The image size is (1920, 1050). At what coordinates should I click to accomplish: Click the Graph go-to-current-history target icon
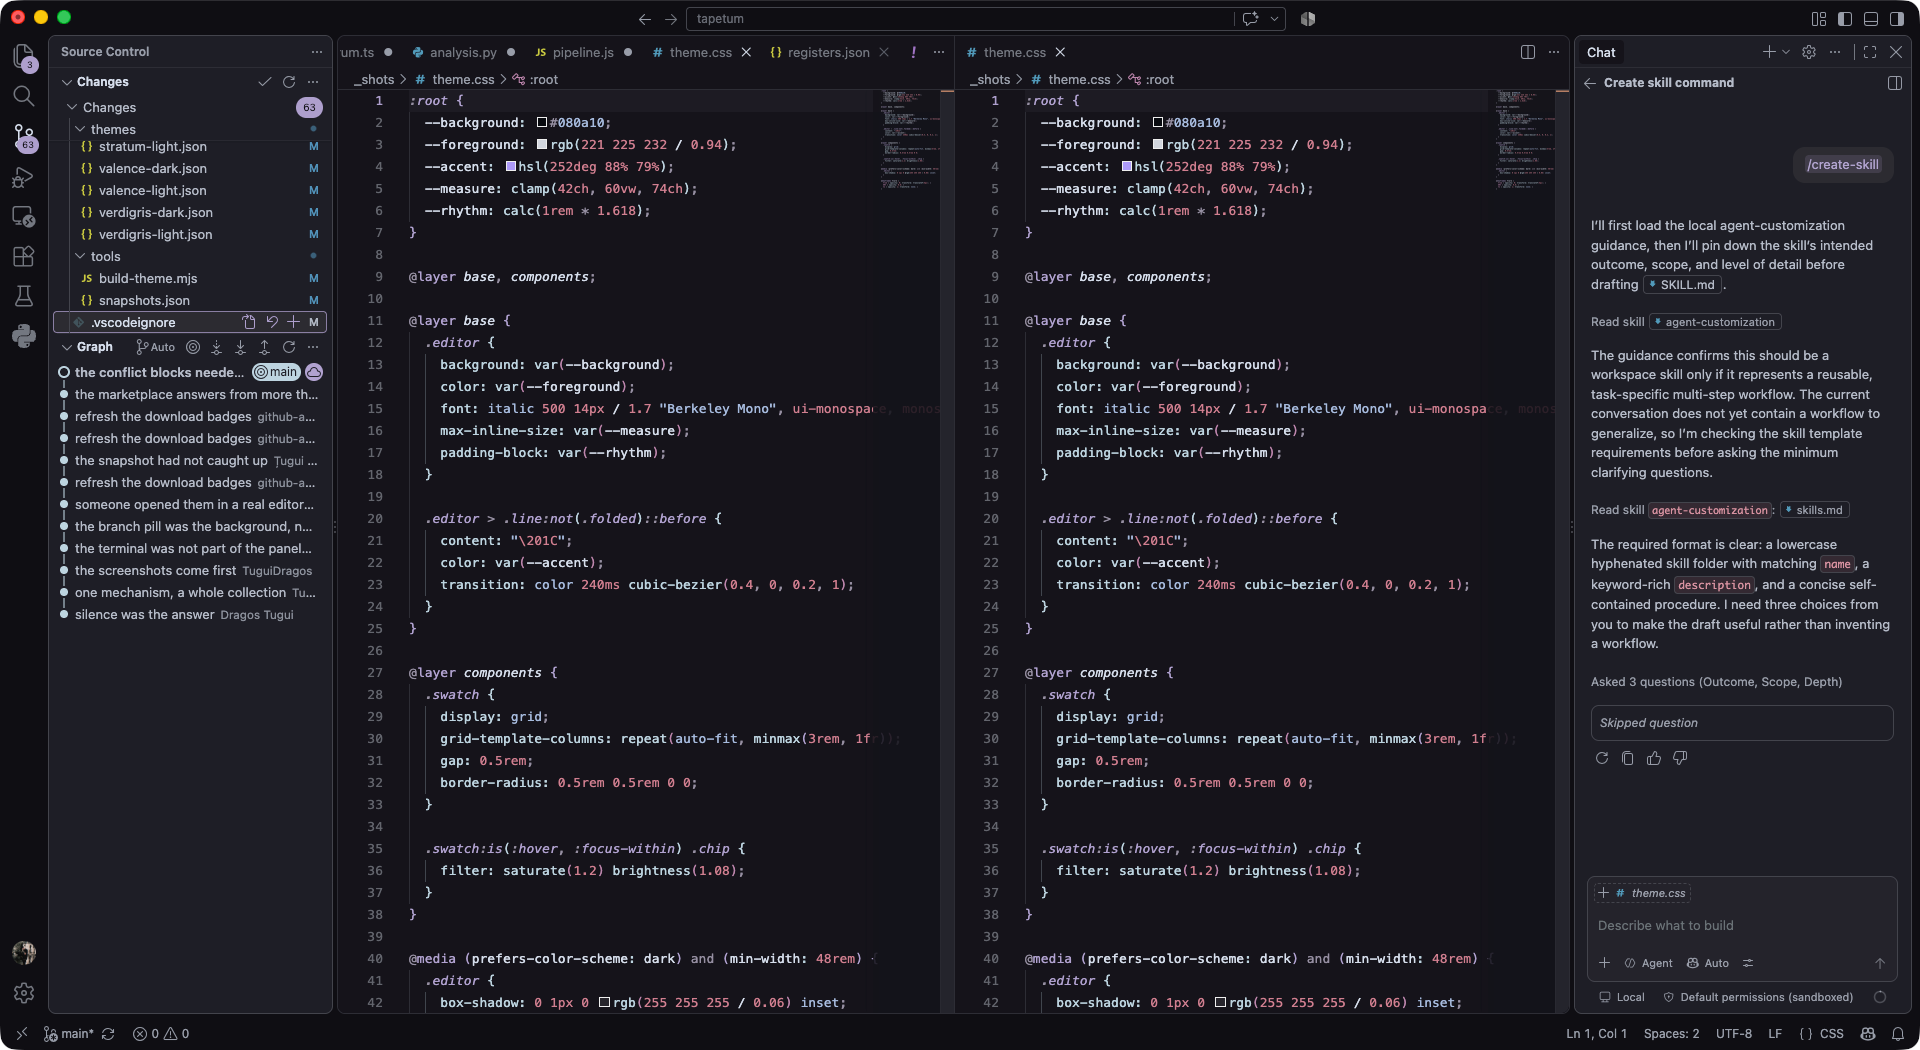pyautogui.click(x=193, y=347)
